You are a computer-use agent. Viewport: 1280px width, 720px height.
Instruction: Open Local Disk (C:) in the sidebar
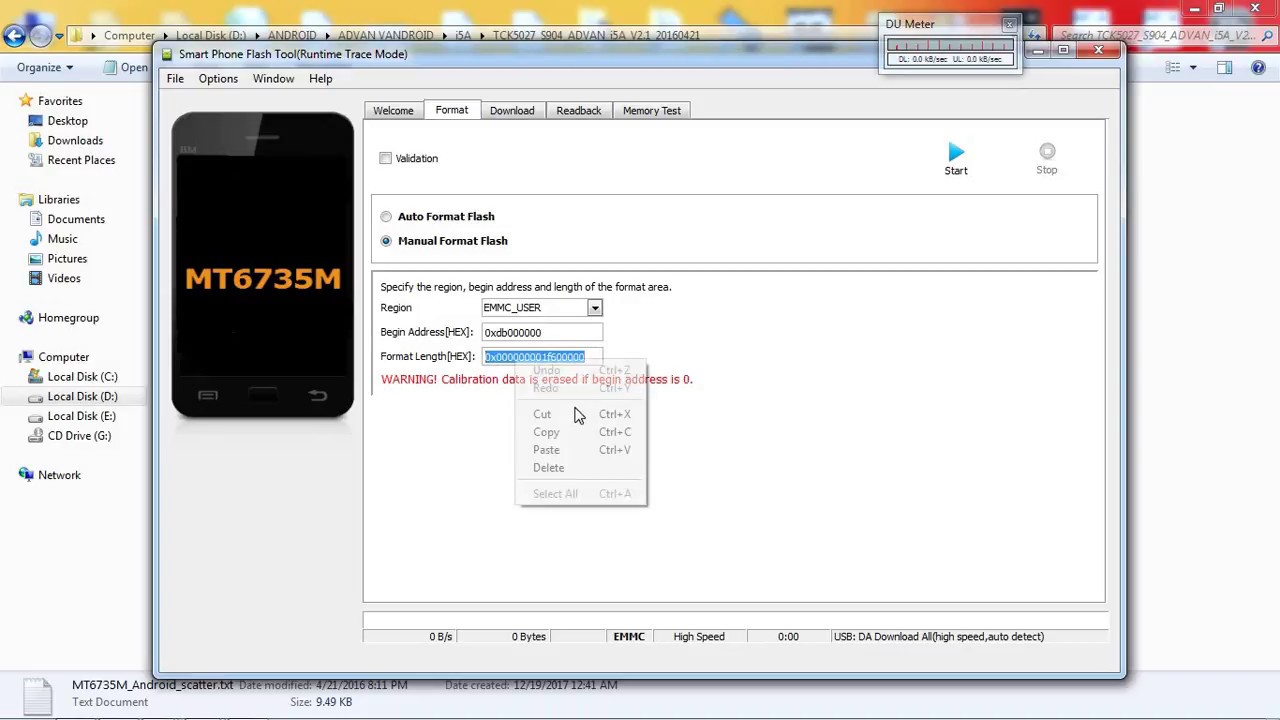[x=82, y=377]
